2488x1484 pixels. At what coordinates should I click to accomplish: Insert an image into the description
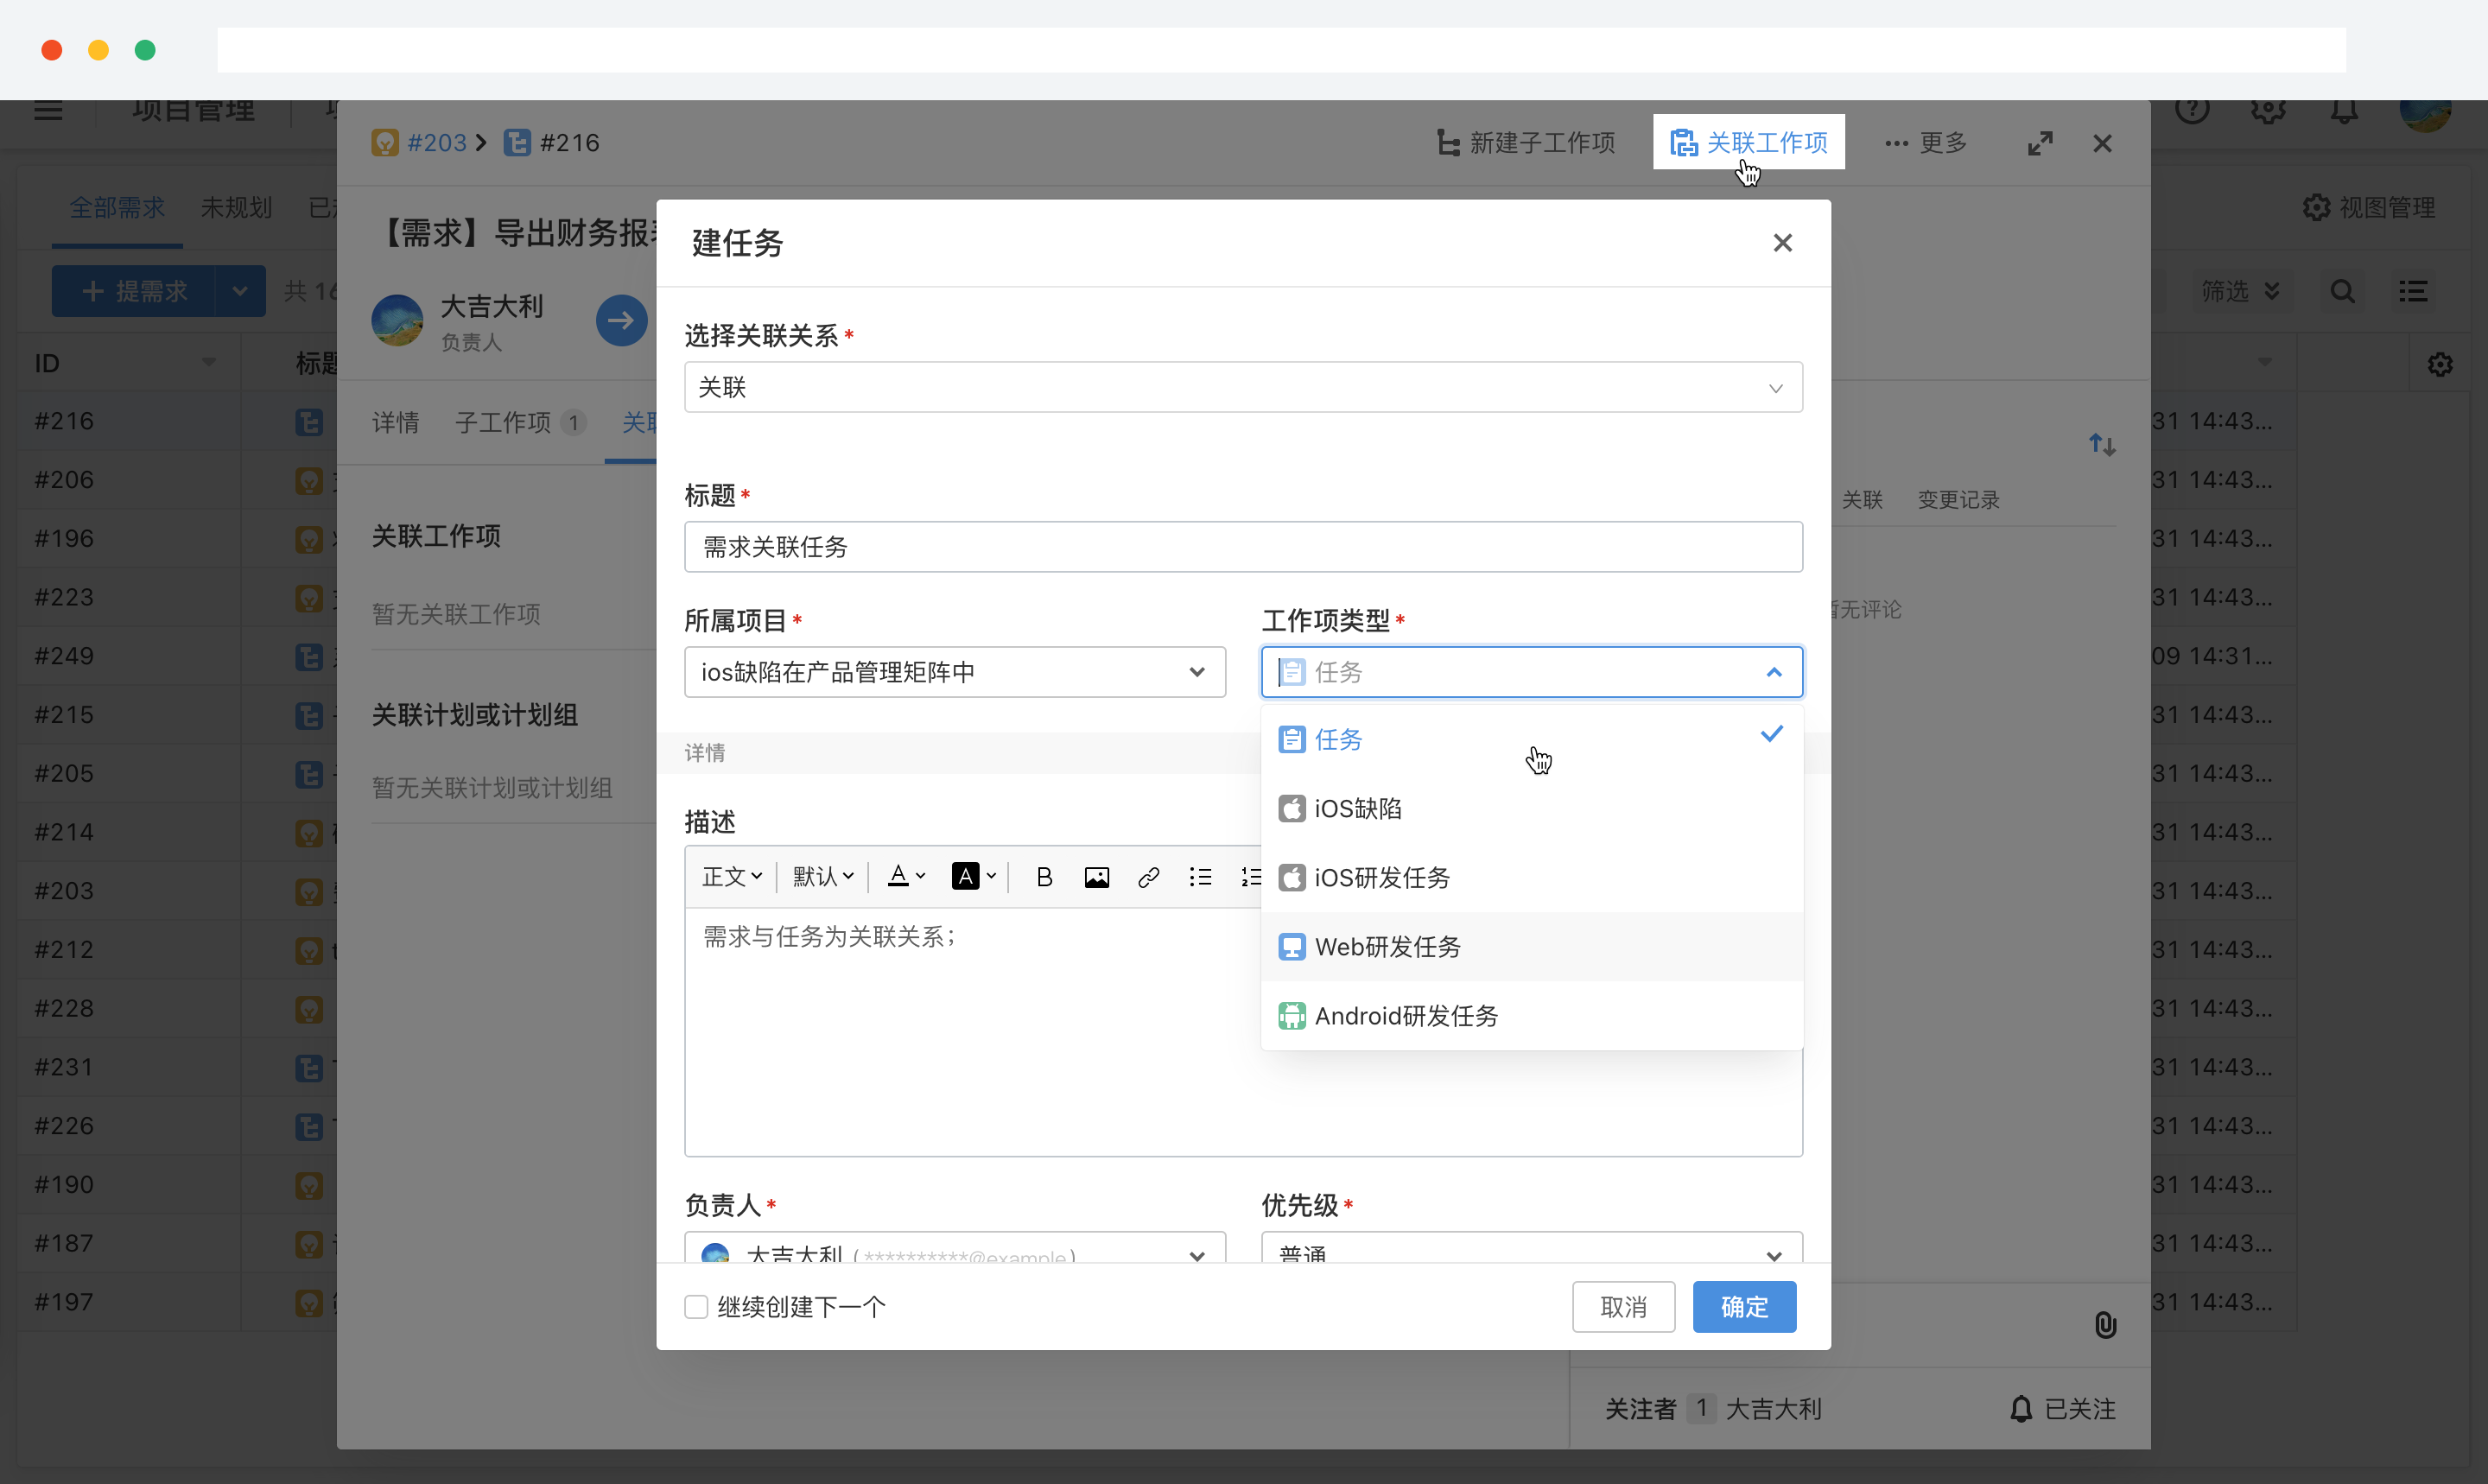1097,876
